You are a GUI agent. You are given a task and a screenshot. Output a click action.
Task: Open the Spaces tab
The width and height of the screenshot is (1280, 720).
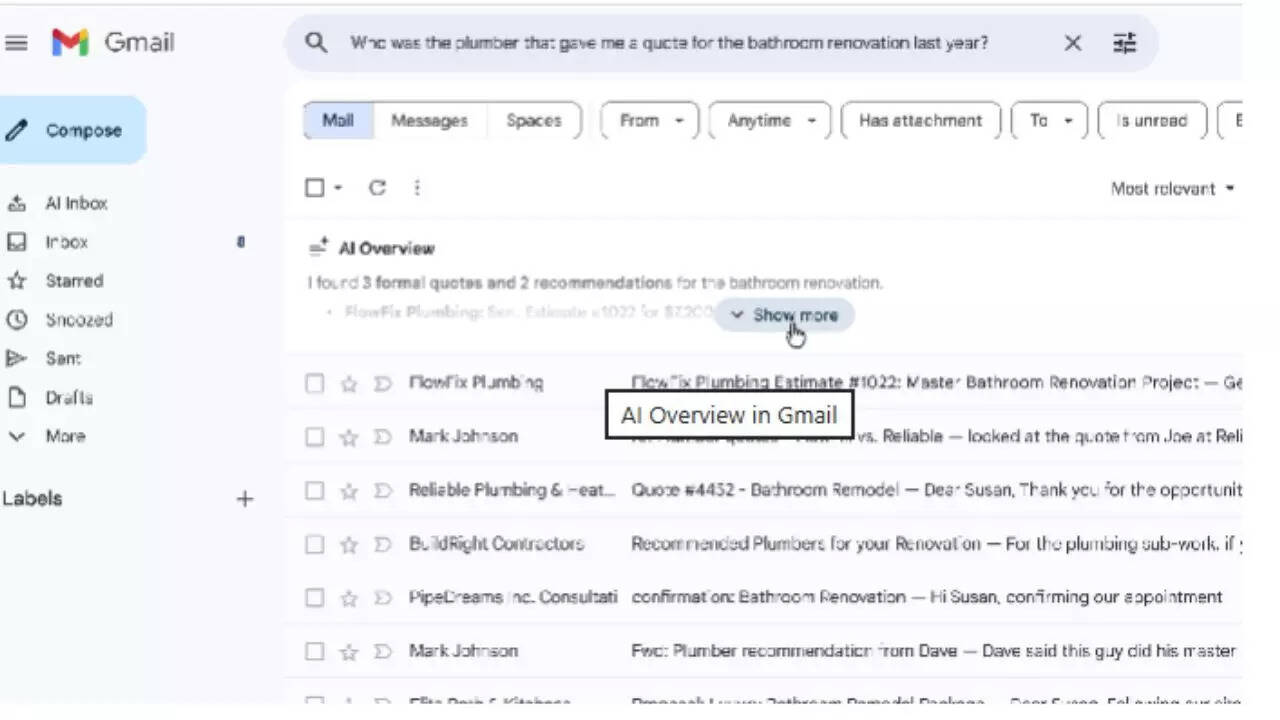(x=534, y=120)
